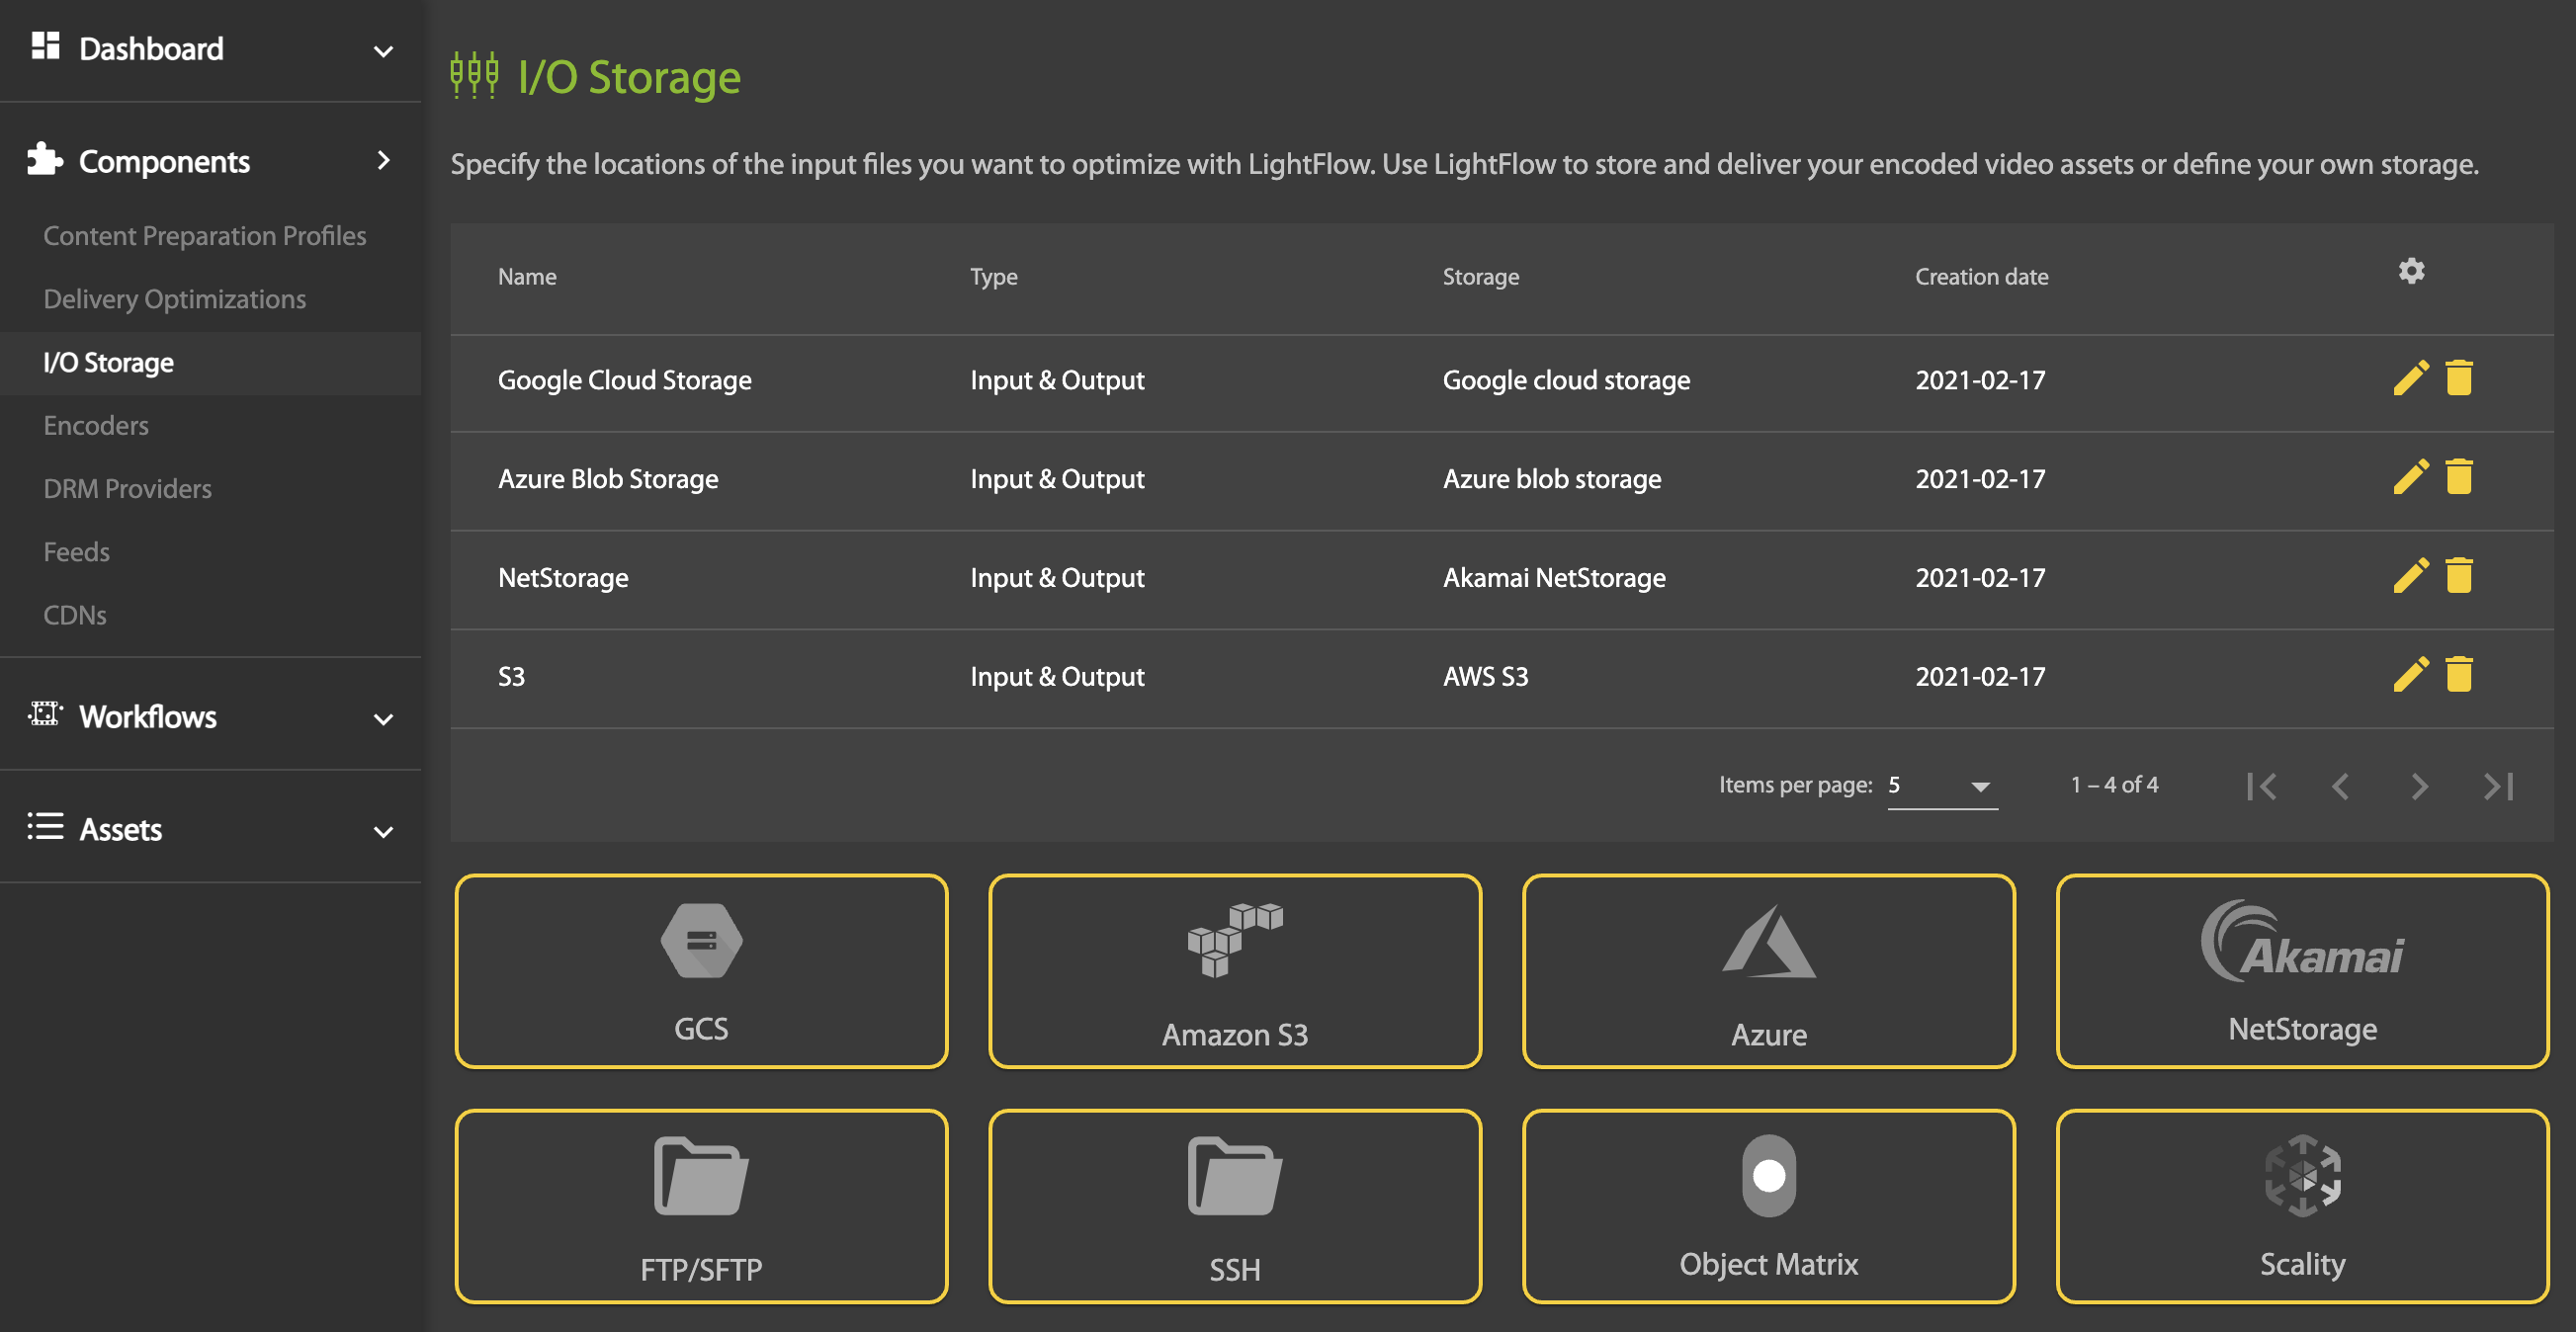Pick the Object Matrix storage tile

[x=1768, y=1206]
